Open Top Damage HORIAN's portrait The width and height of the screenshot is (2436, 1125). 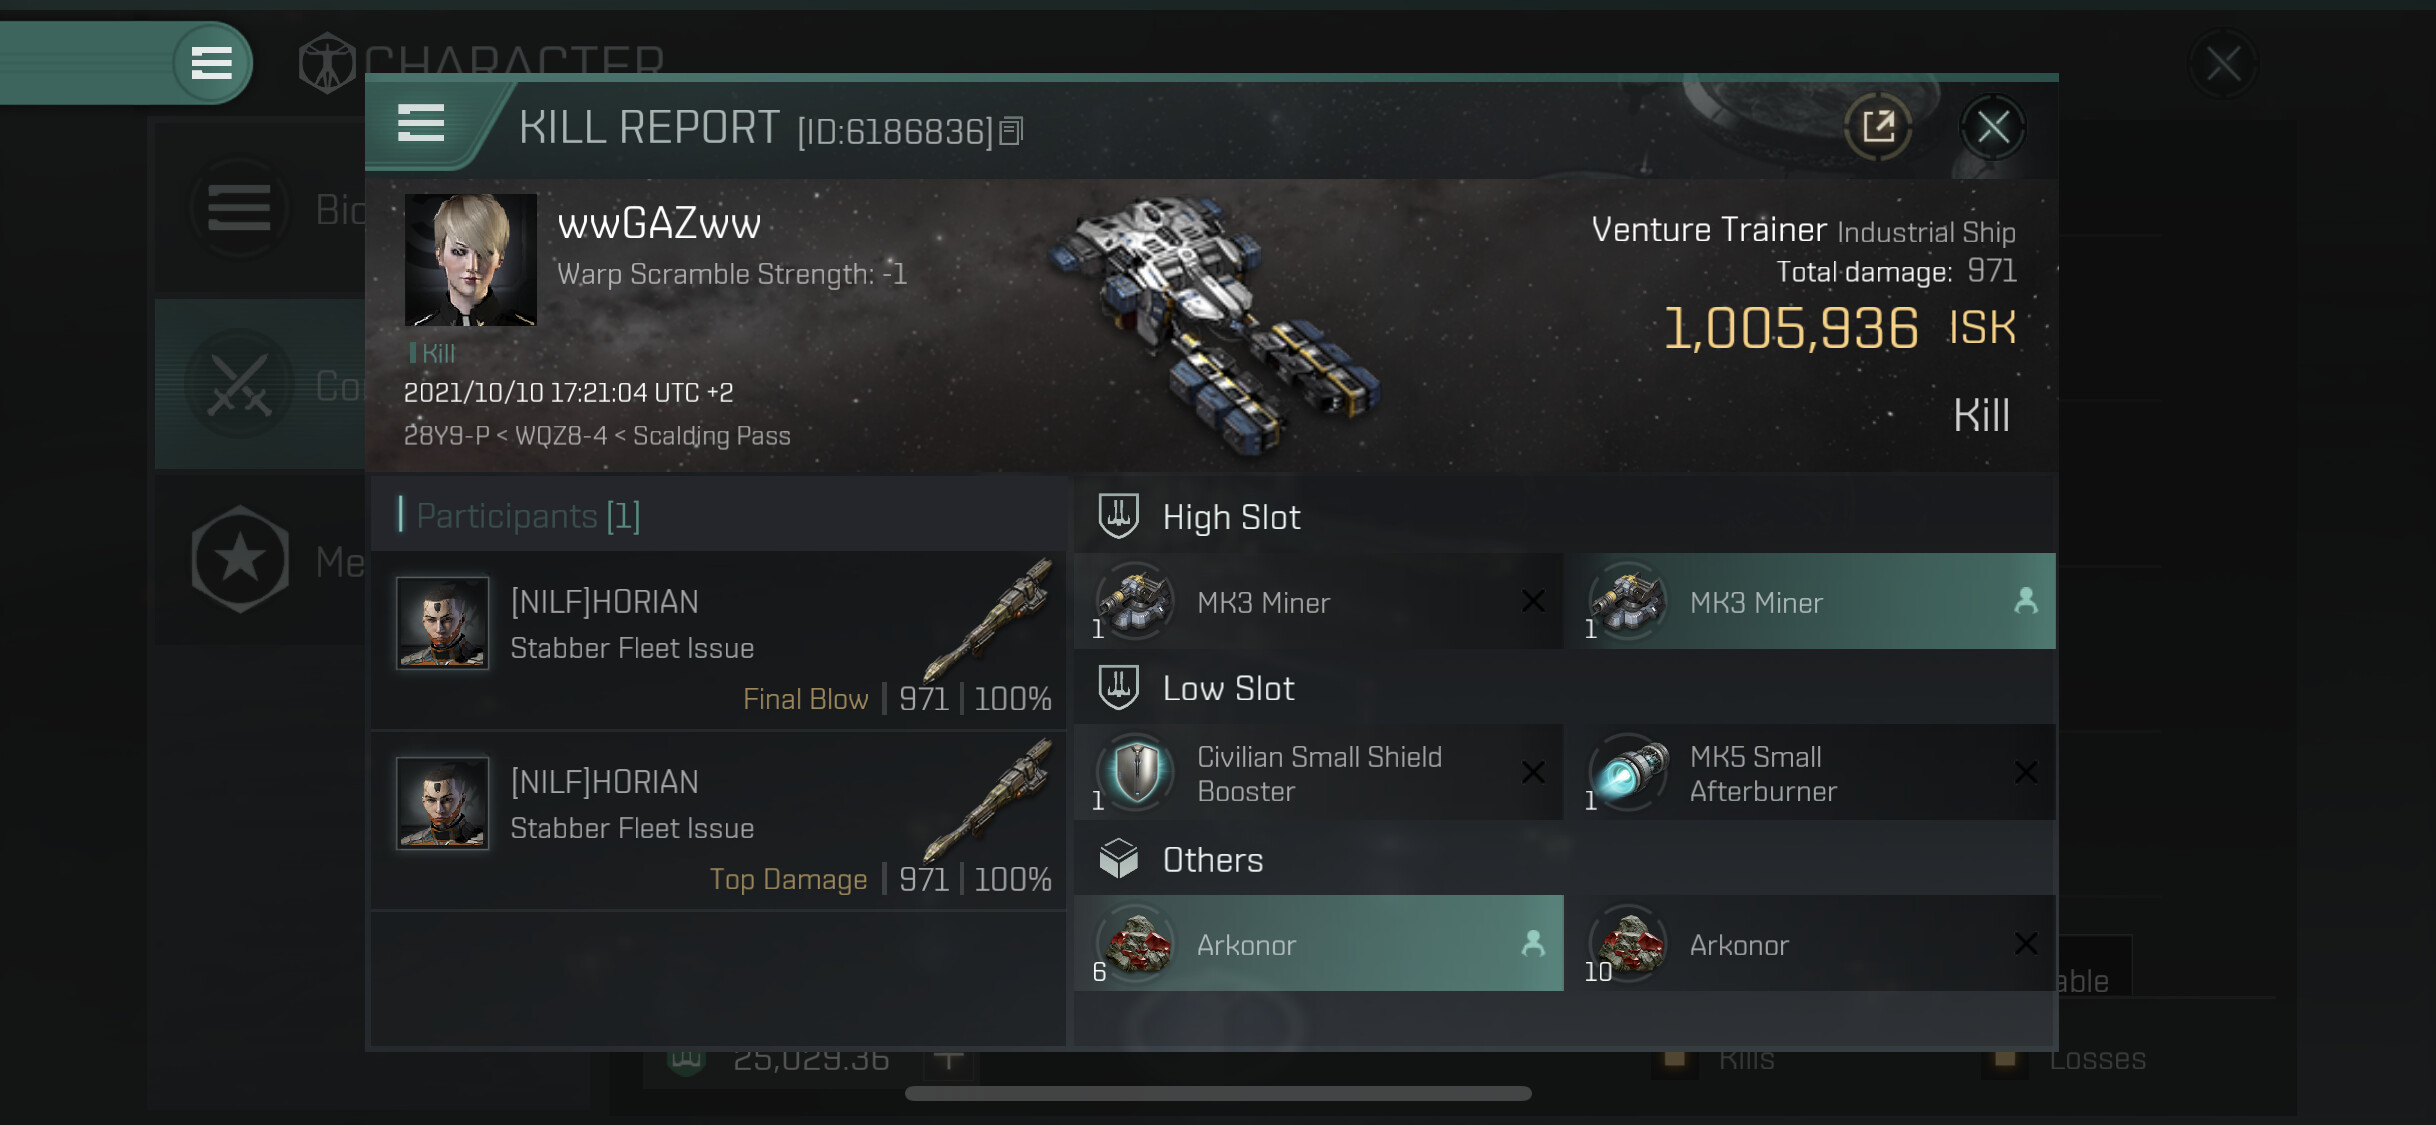coord(442,802)
